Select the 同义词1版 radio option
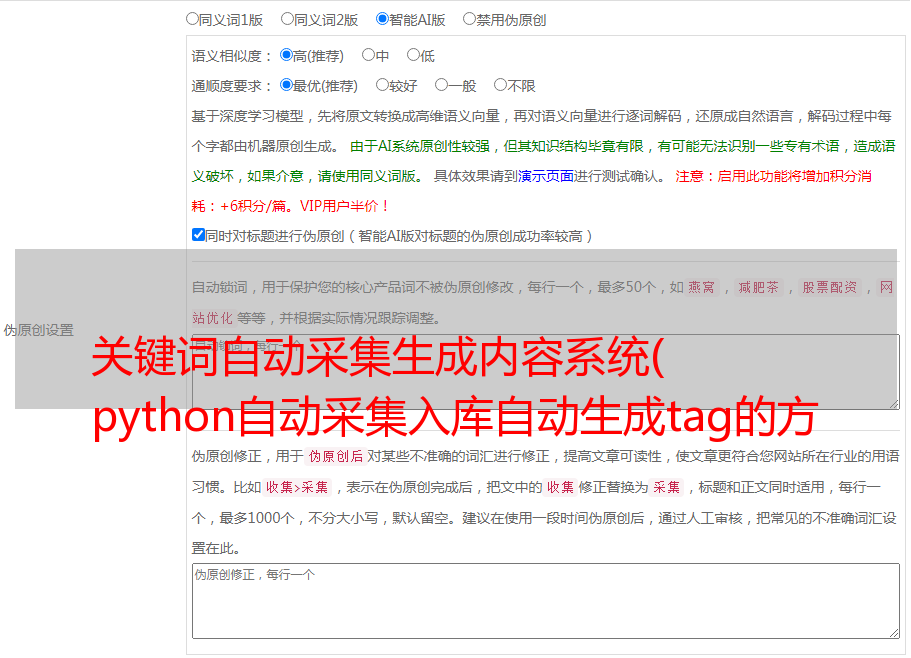 point(192,19)
